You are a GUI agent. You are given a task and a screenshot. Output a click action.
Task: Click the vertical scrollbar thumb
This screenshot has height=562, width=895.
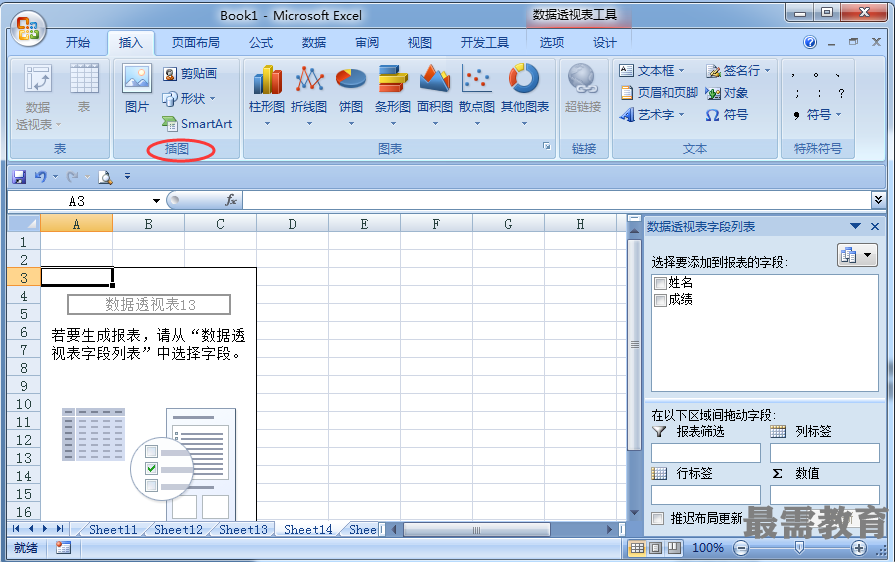tap(634, 345)
